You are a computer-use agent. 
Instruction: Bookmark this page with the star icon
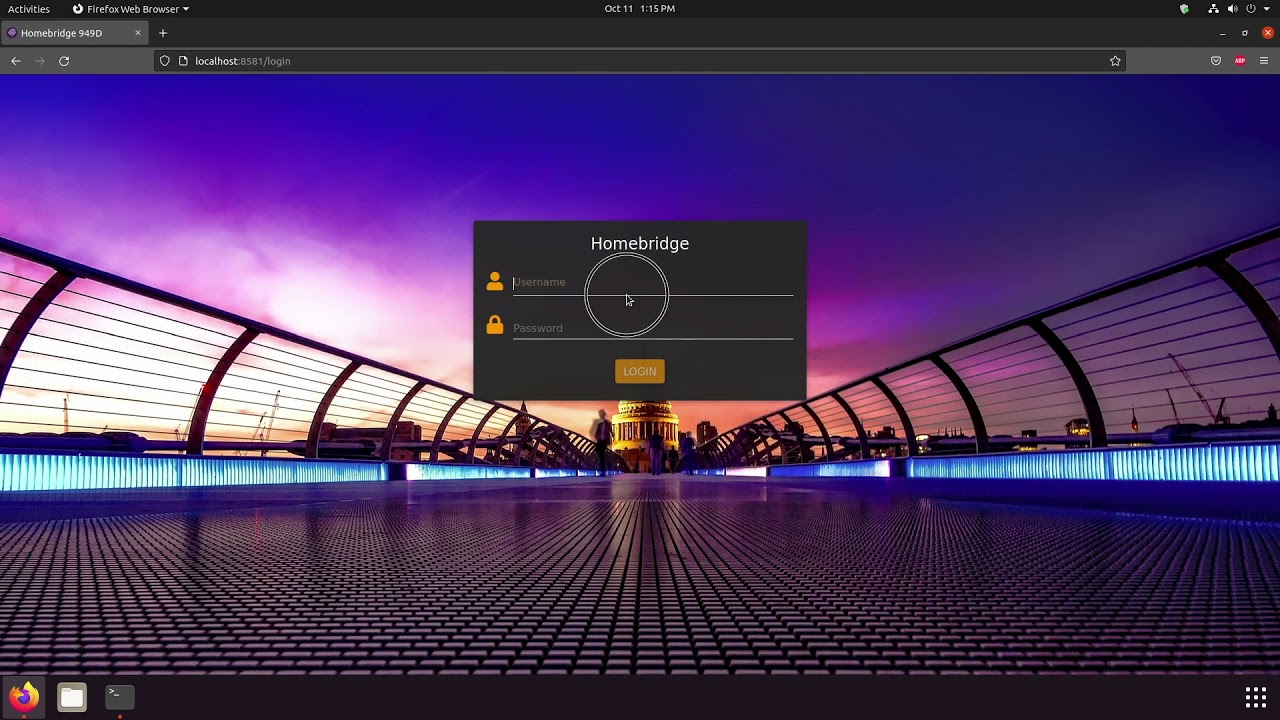(1115, 61)
